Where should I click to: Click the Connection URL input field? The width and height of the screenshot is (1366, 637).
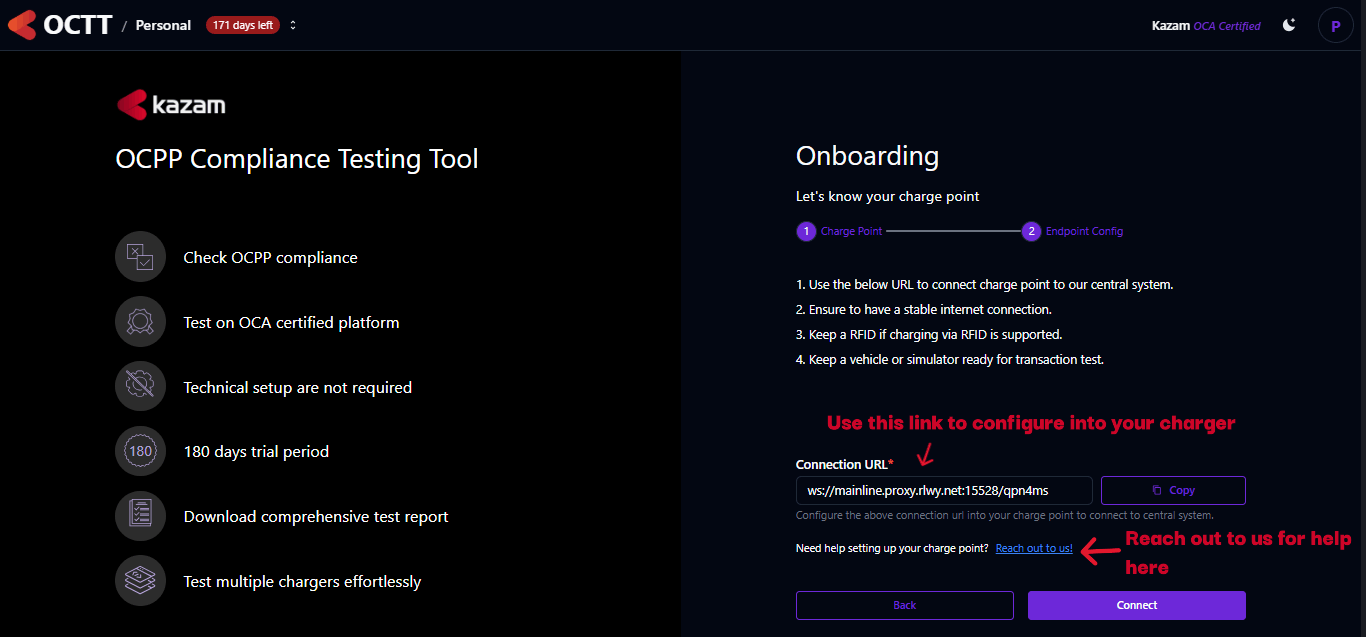click(x=944, y=490)
